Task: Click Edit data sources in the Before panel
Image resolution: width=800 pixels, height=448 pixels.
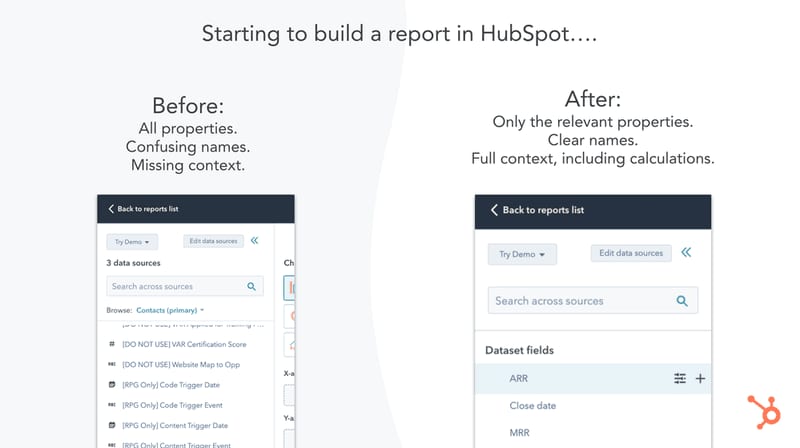Action: (213, 241)
